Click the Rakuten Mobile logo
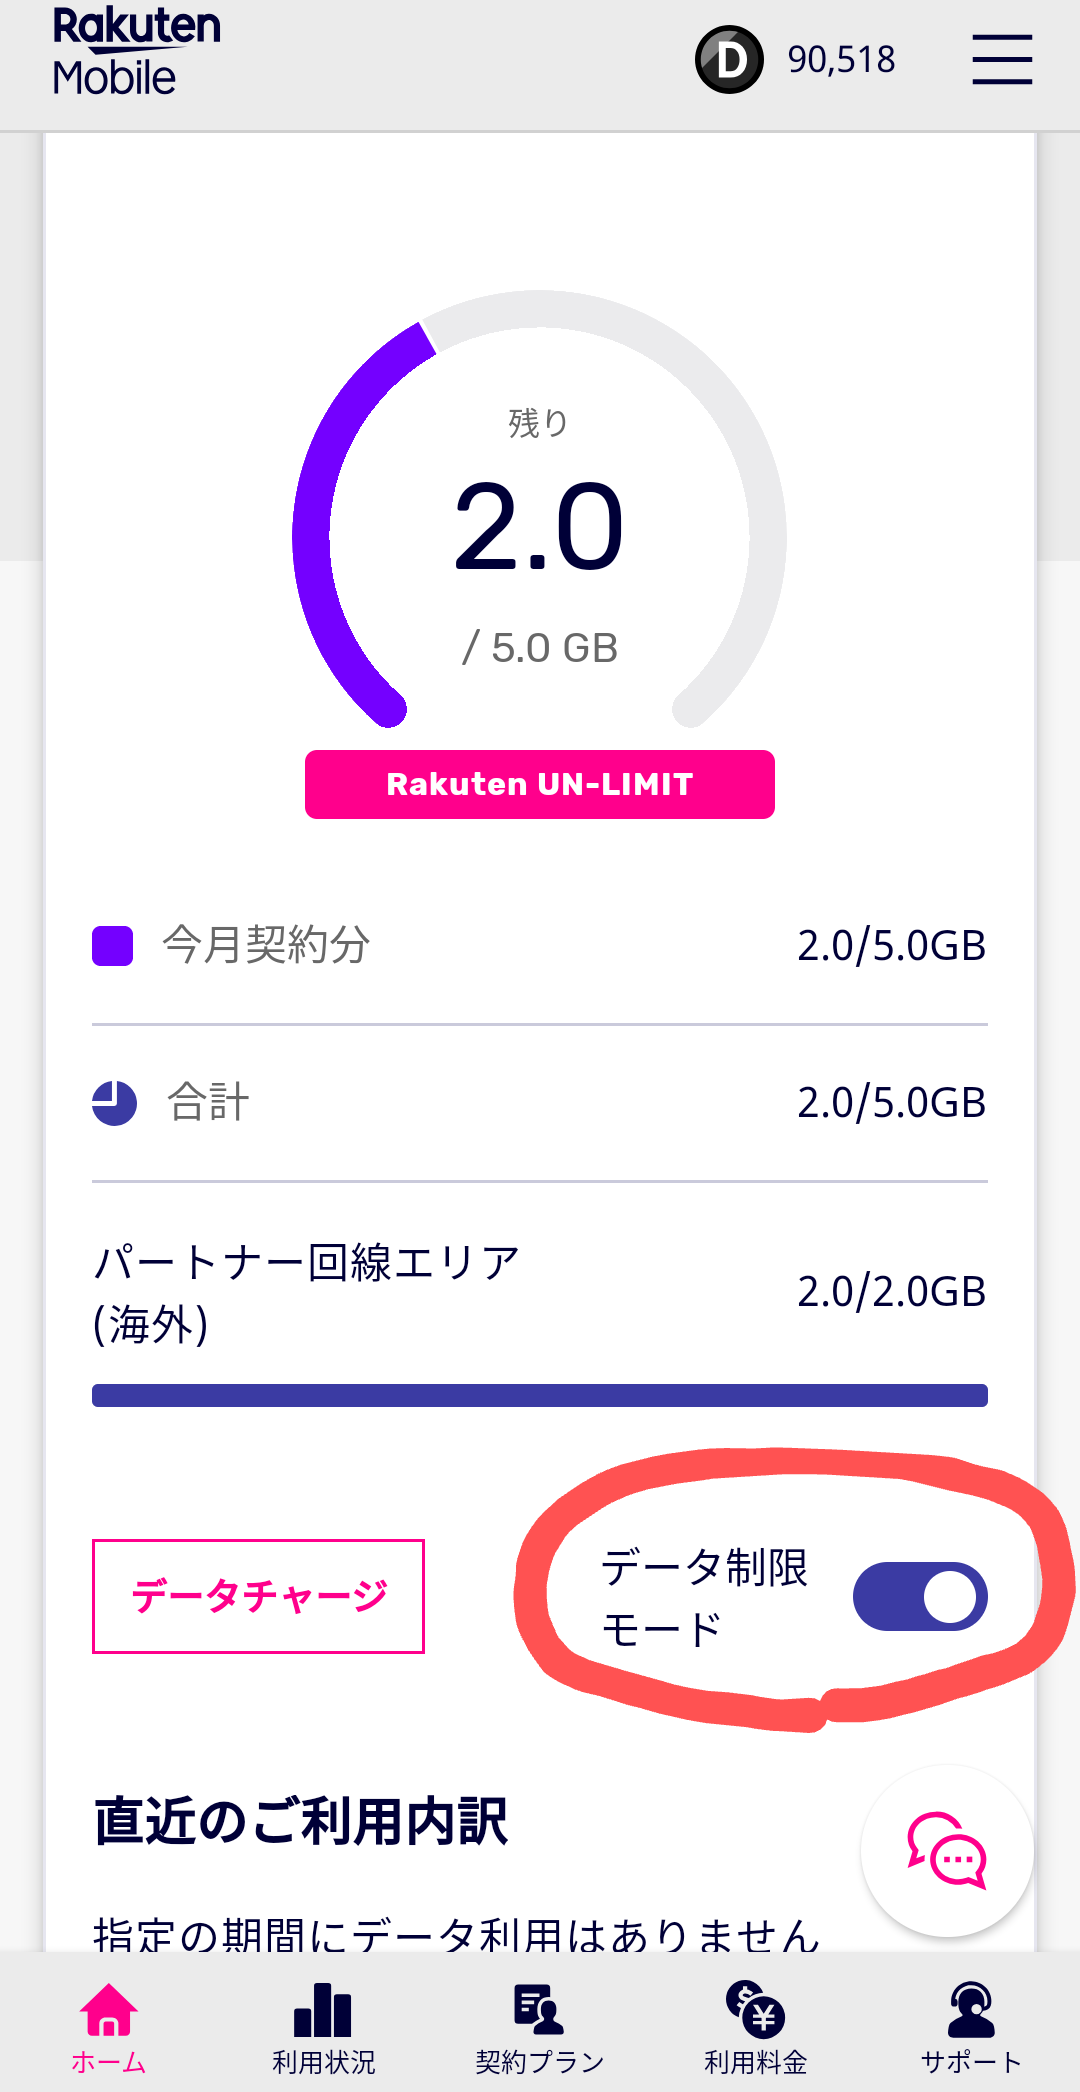The width and height of the screenshot is (1080, 2092). click(x=136, y=52)
